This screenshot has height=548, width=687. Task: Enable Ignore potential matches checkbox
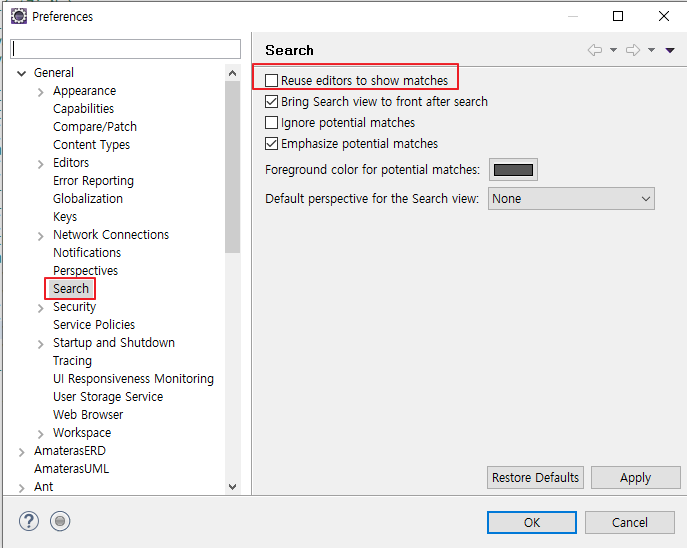pyautogui.click(x=271, y=123)
